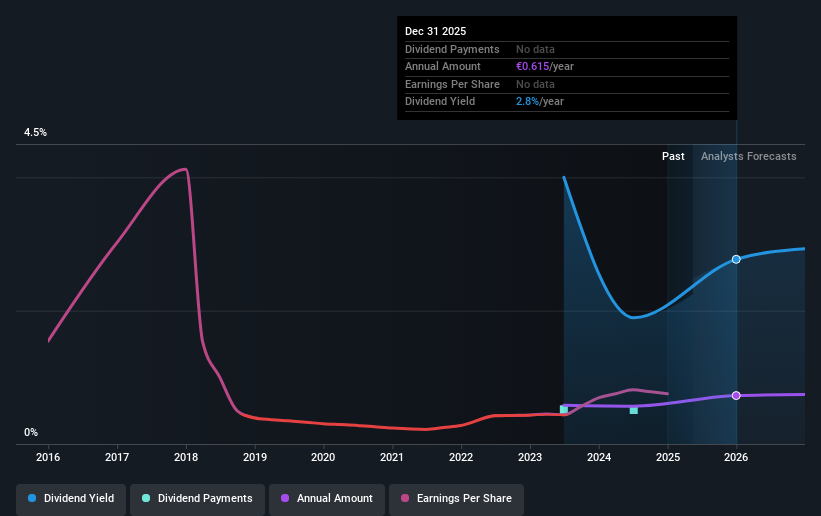Image resolution: width=821 pixels, height=516 pixels.
Task: Click the teal dividend payment square at mid-2024
Action: (x=634, y=410)
